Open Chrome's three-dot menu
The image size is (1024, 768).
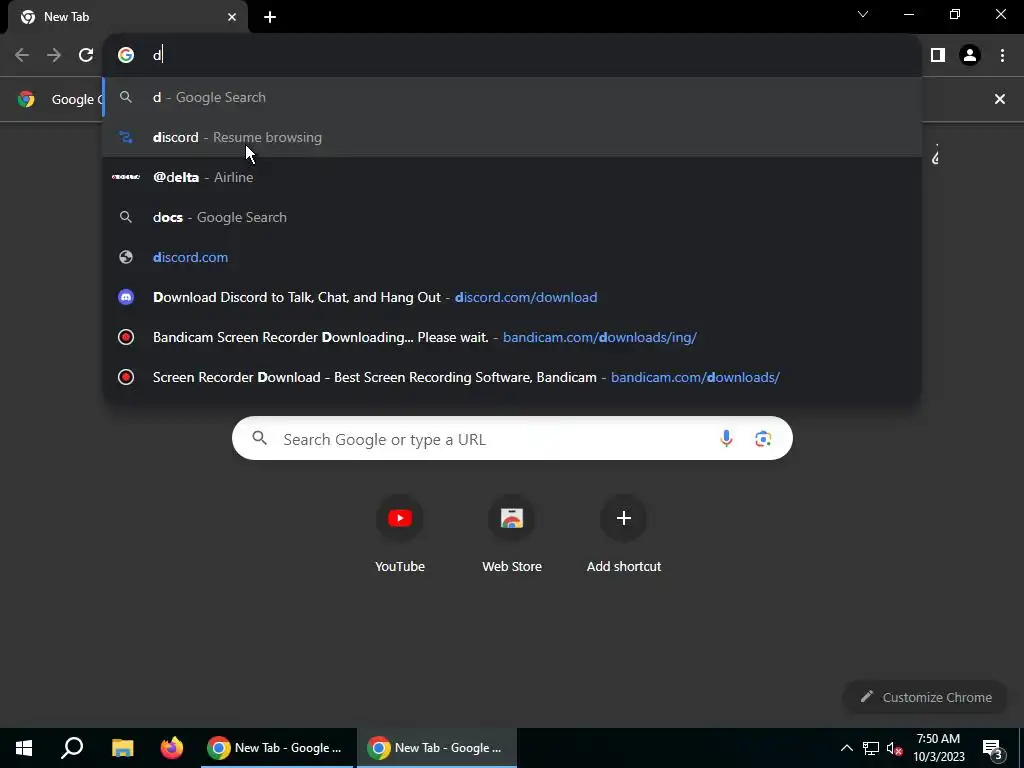tap(1002, 55)
